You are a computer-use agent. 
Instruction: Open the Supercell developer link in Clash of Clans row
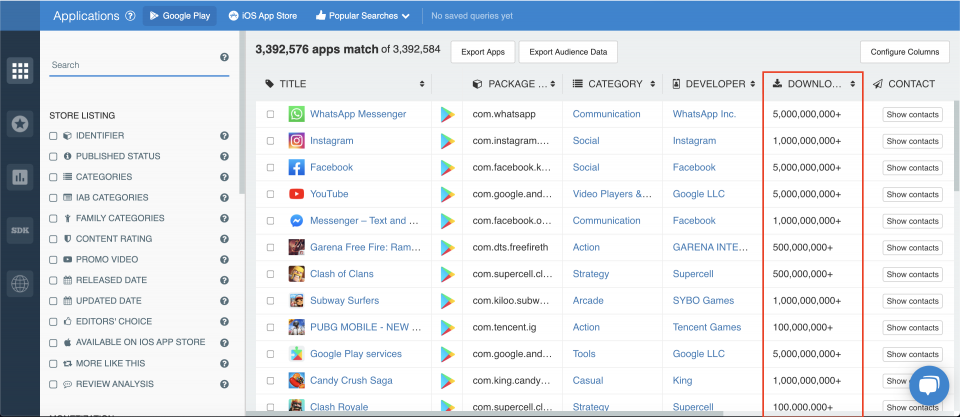click(693, 274)
